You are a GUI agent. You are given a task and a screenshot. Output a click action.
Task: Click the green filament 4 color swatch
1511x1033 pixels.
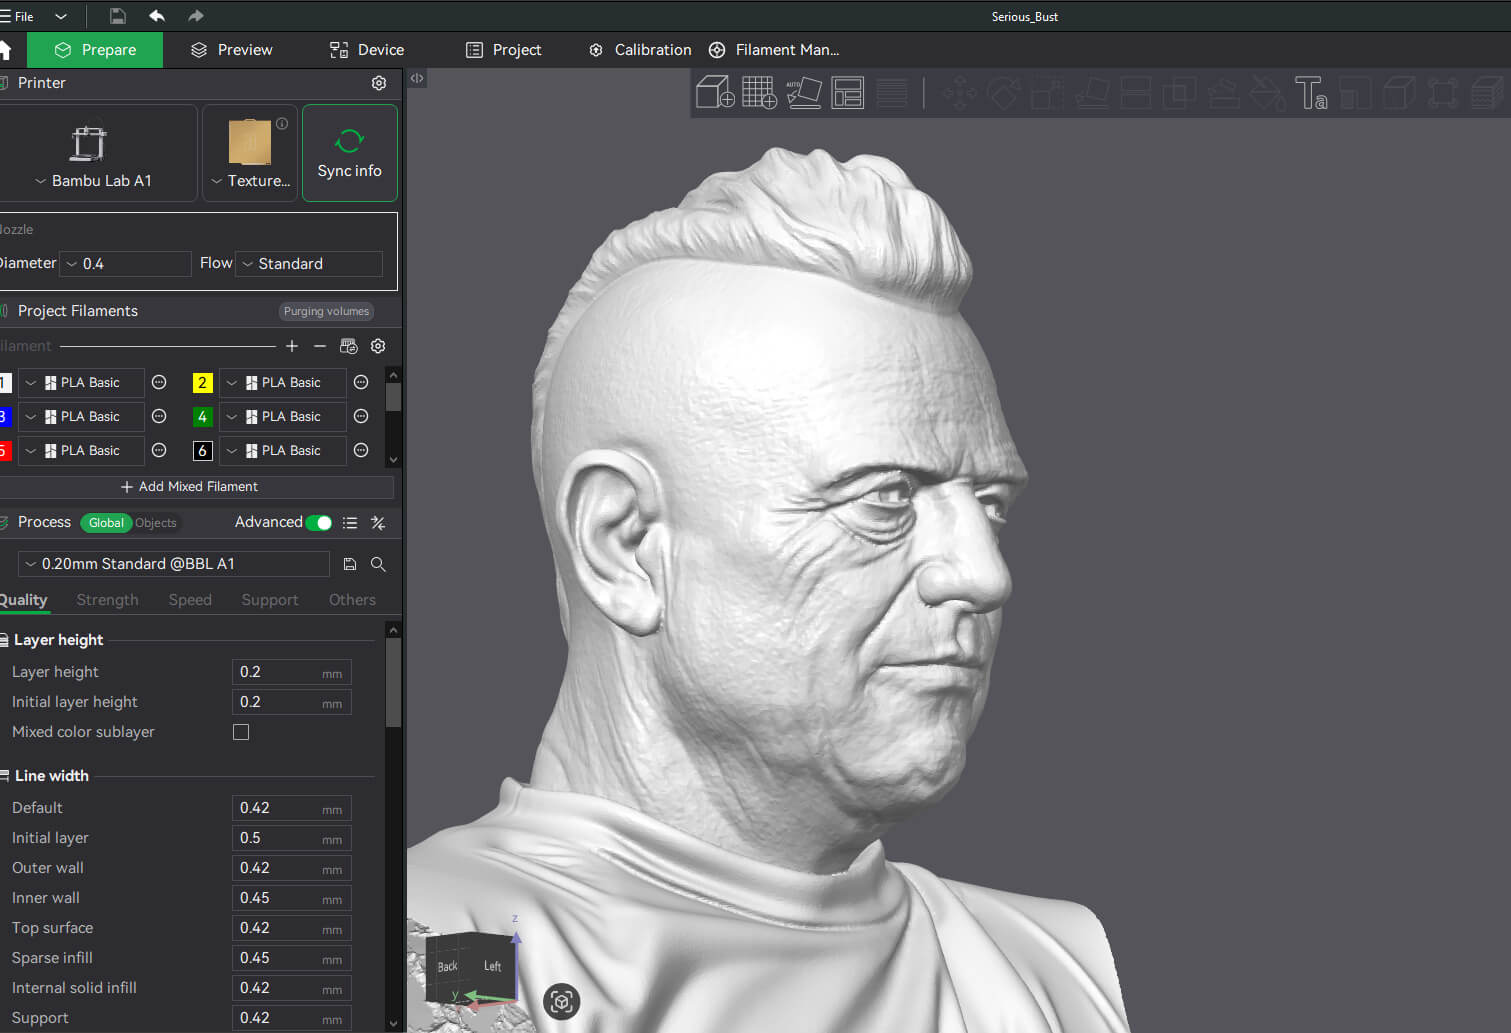coord(202,416)
